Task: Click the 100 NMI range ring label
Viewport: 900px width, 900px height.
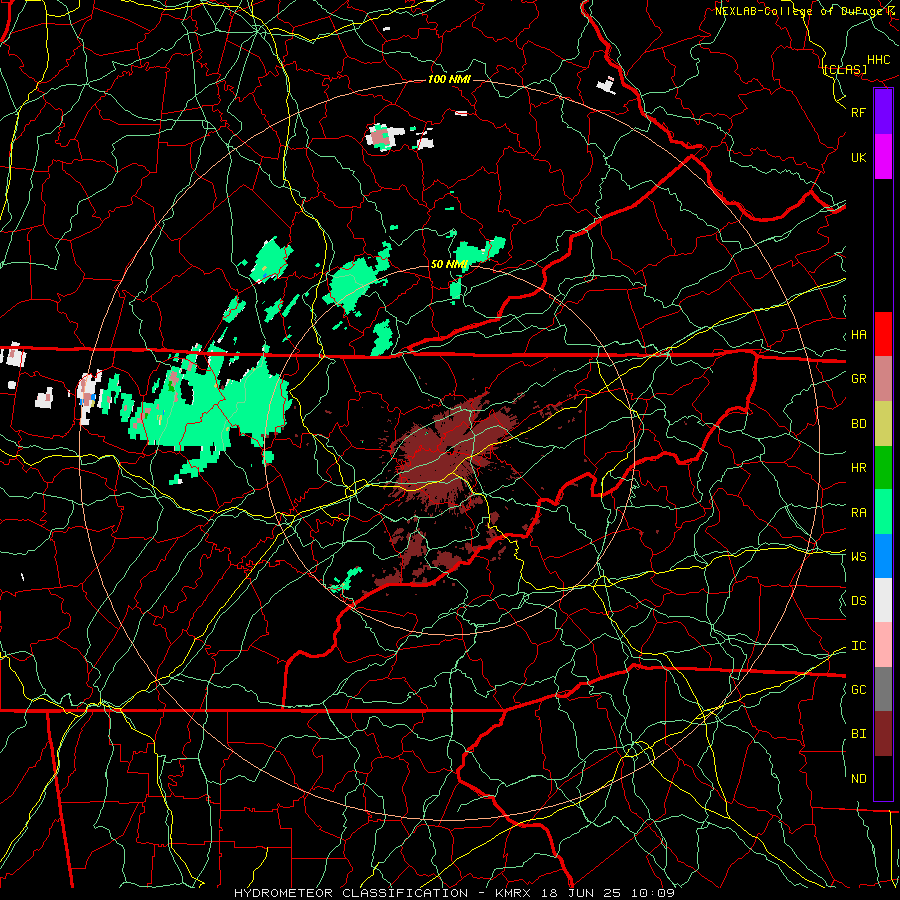Action: pos(449,79)
